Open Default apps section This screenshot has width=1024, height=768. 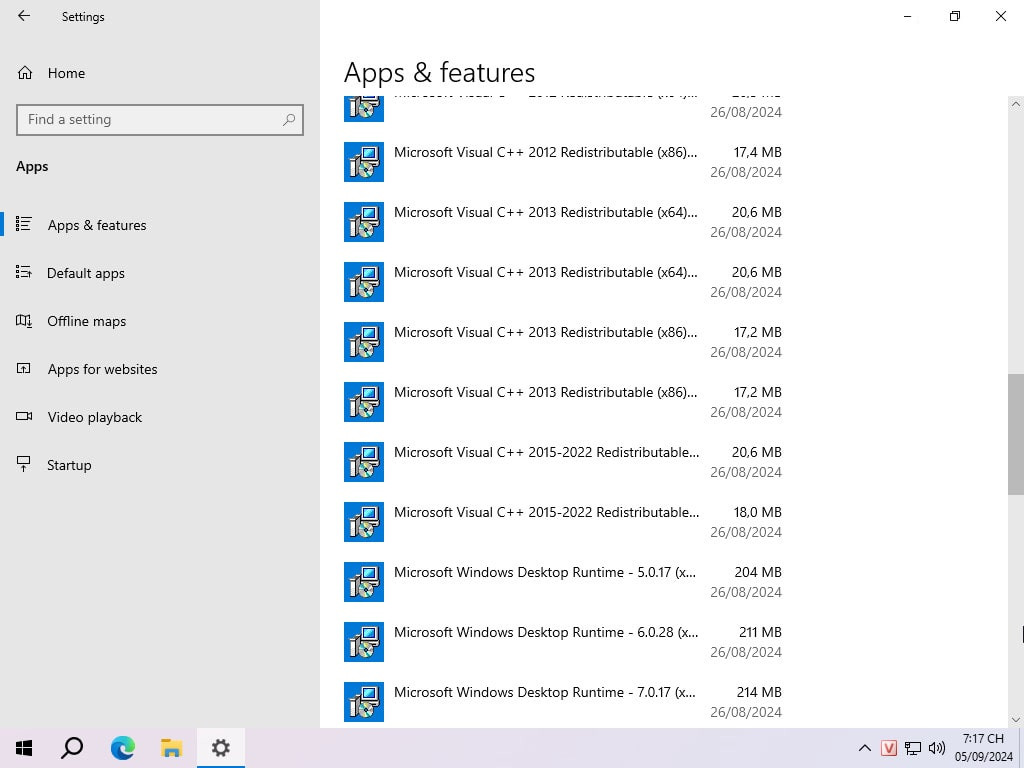(85, 273)
